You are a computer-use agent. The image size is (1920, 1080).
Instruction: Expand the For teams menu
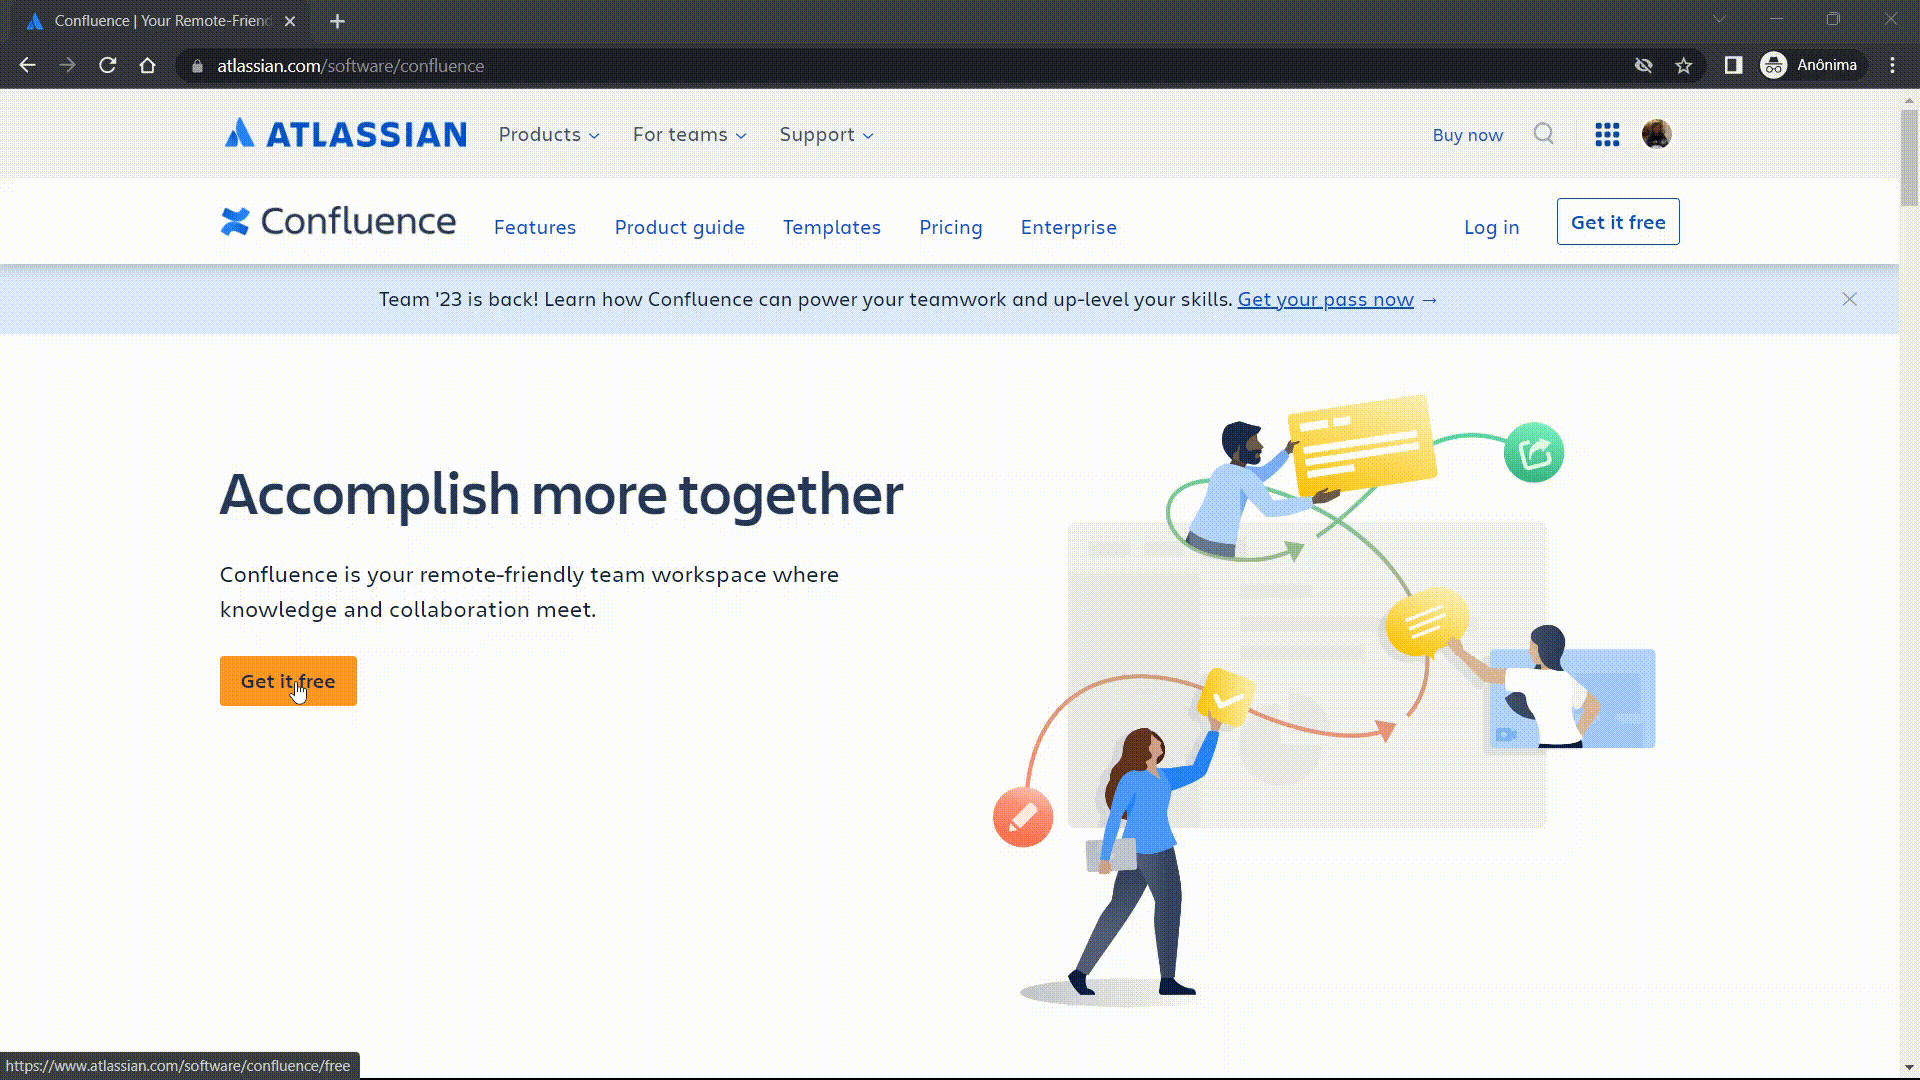pyautogui.click(x=689, y=134)
